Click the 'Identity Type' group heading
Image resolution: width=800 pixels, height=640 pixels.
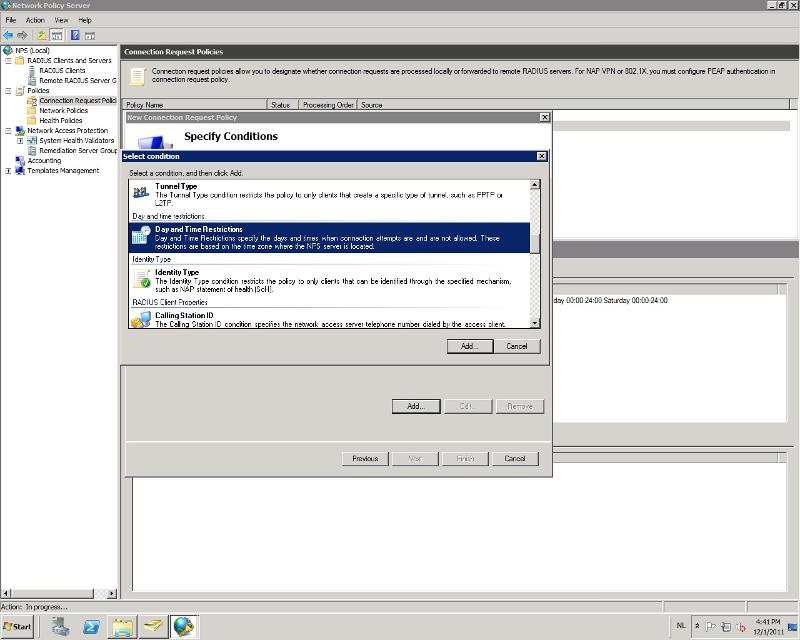[152, 259]
